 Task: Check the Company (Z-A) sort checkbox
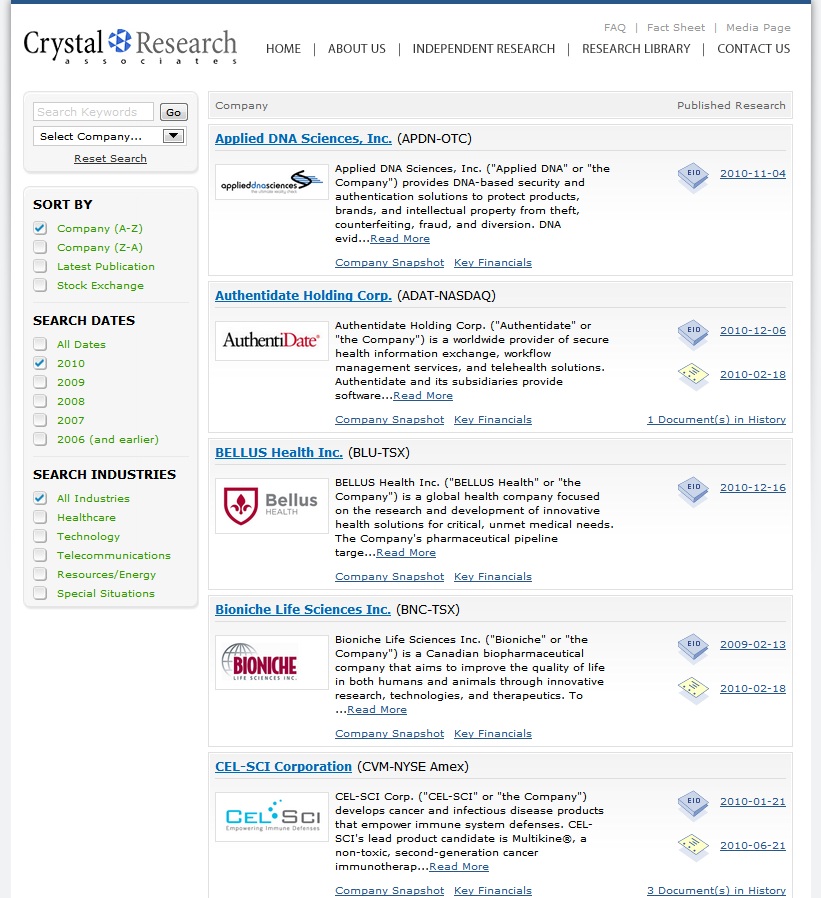[x=40, y=247]
